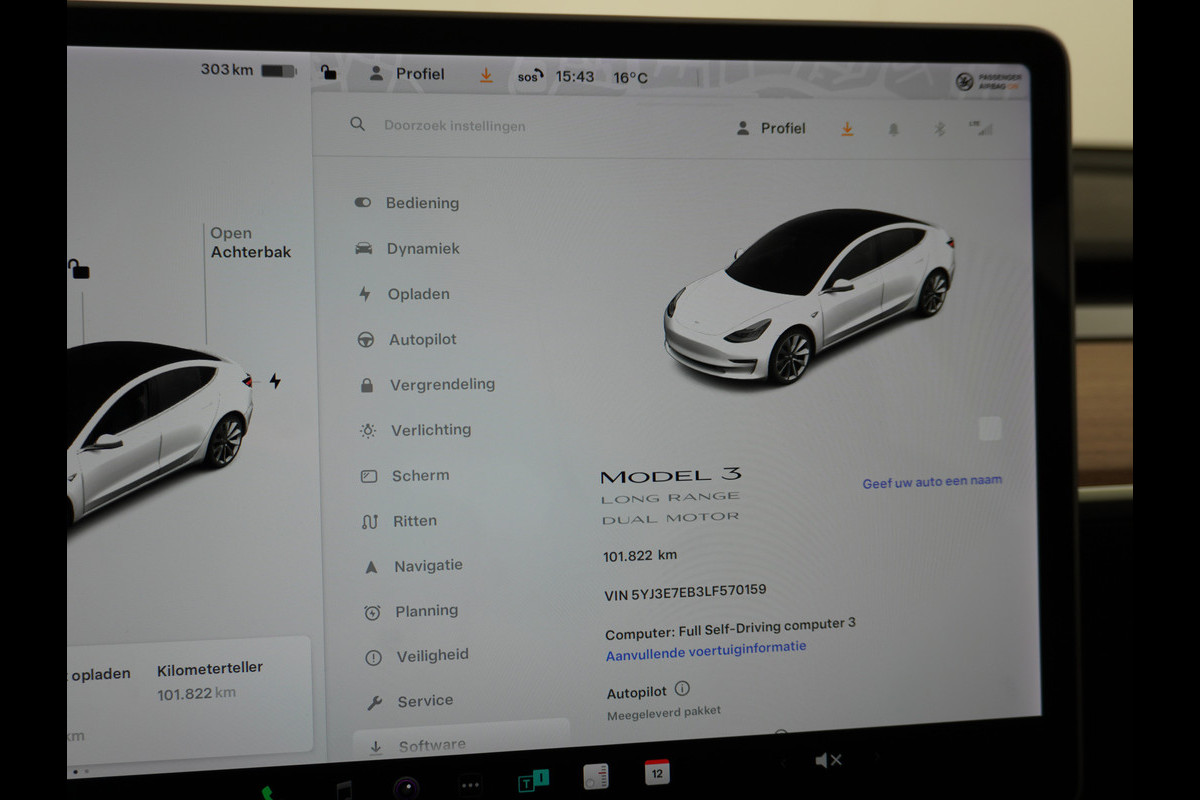
Task: Open the Veiligheid settings menu
Action: point(418,656)
